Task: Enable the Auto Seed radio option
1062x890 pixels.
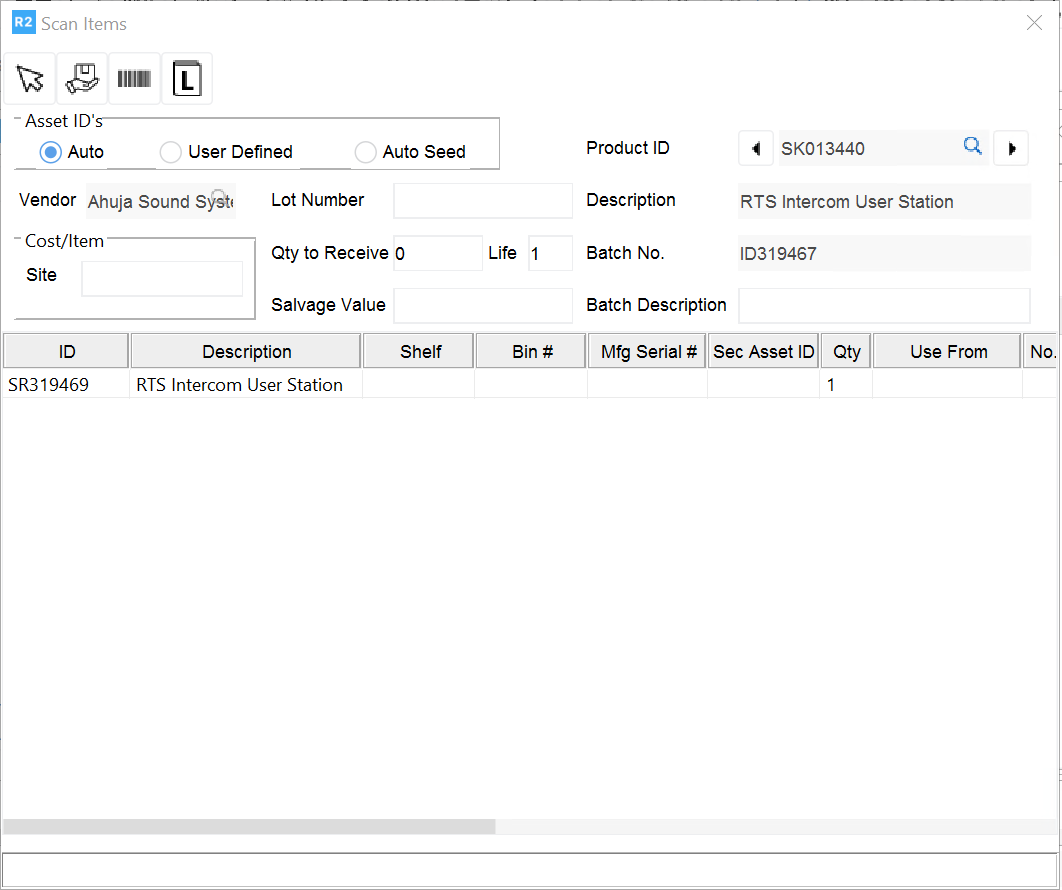Action: point(366,152)
